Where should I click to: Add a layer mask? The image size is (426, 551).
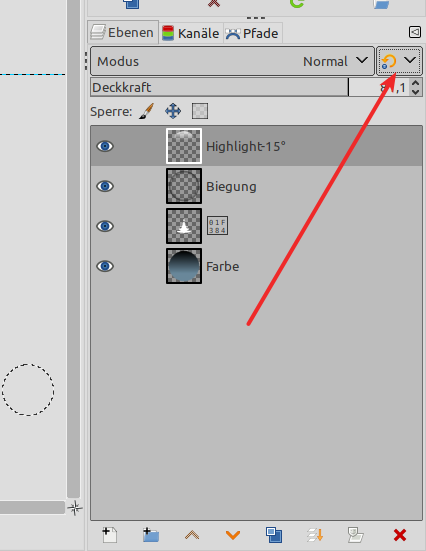[x=356, y=535]
